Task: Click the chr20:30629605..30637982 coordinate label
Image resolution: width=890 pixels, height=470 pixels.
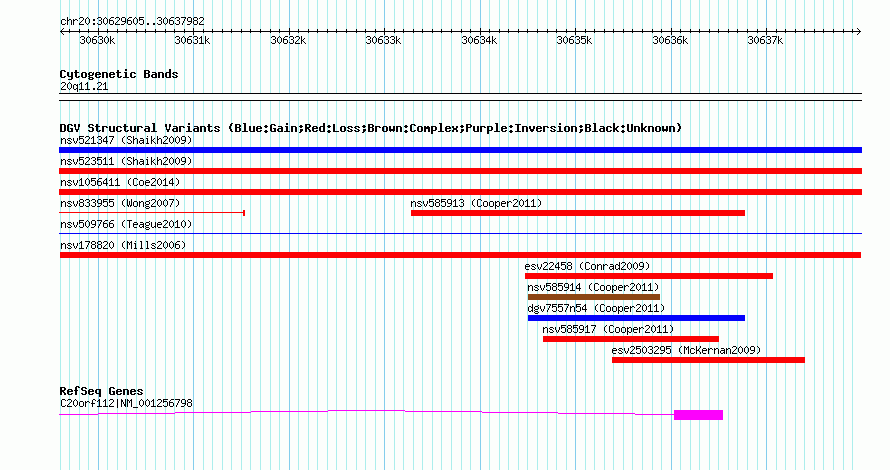Action: (132, 22)
